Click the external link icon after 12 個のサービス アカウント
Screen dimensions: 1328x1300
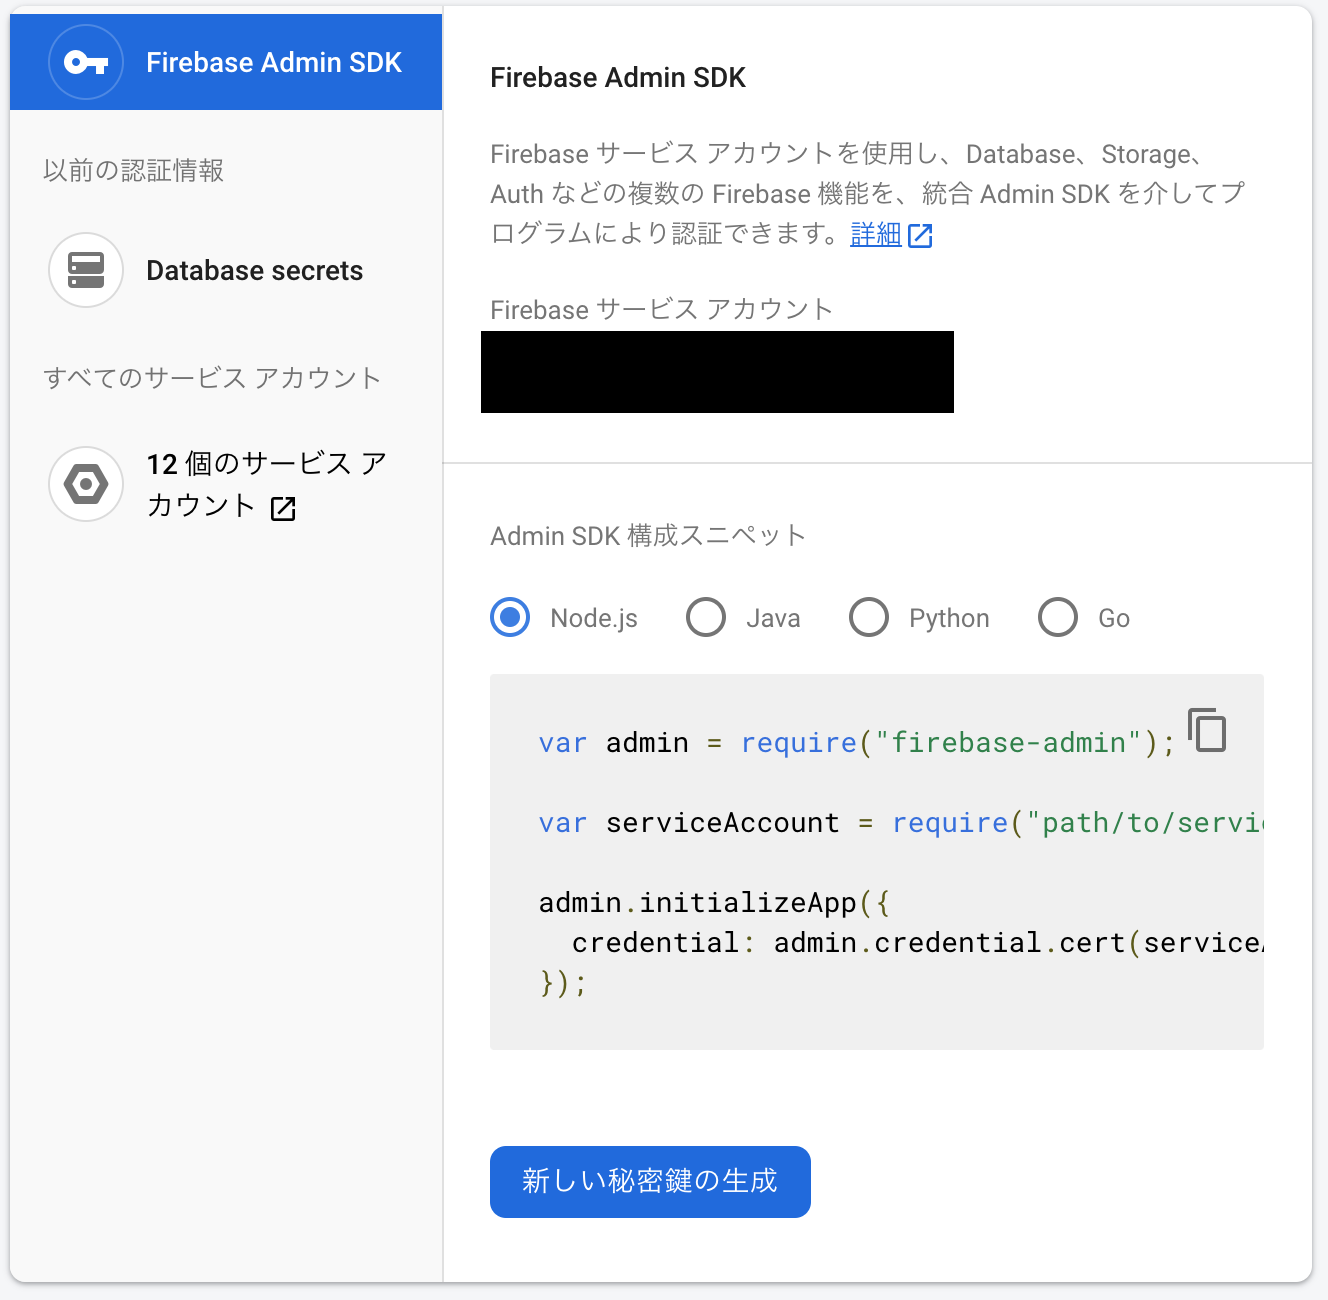(284, 508)
